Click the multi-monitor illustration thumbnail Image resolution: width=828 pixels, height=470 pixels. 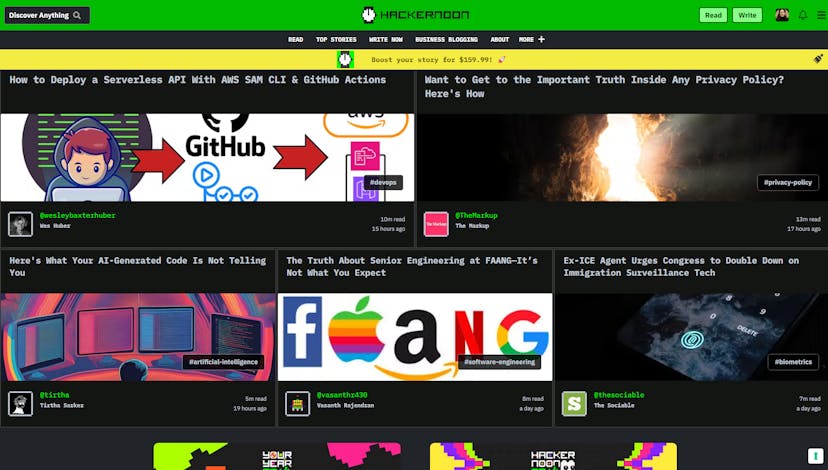(x=138, y=337)
